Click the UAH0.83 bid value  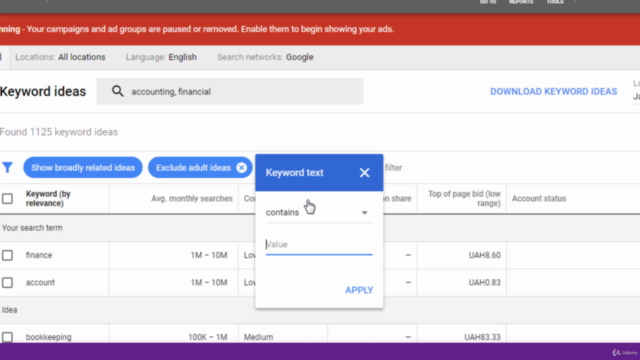click(484, 282)
